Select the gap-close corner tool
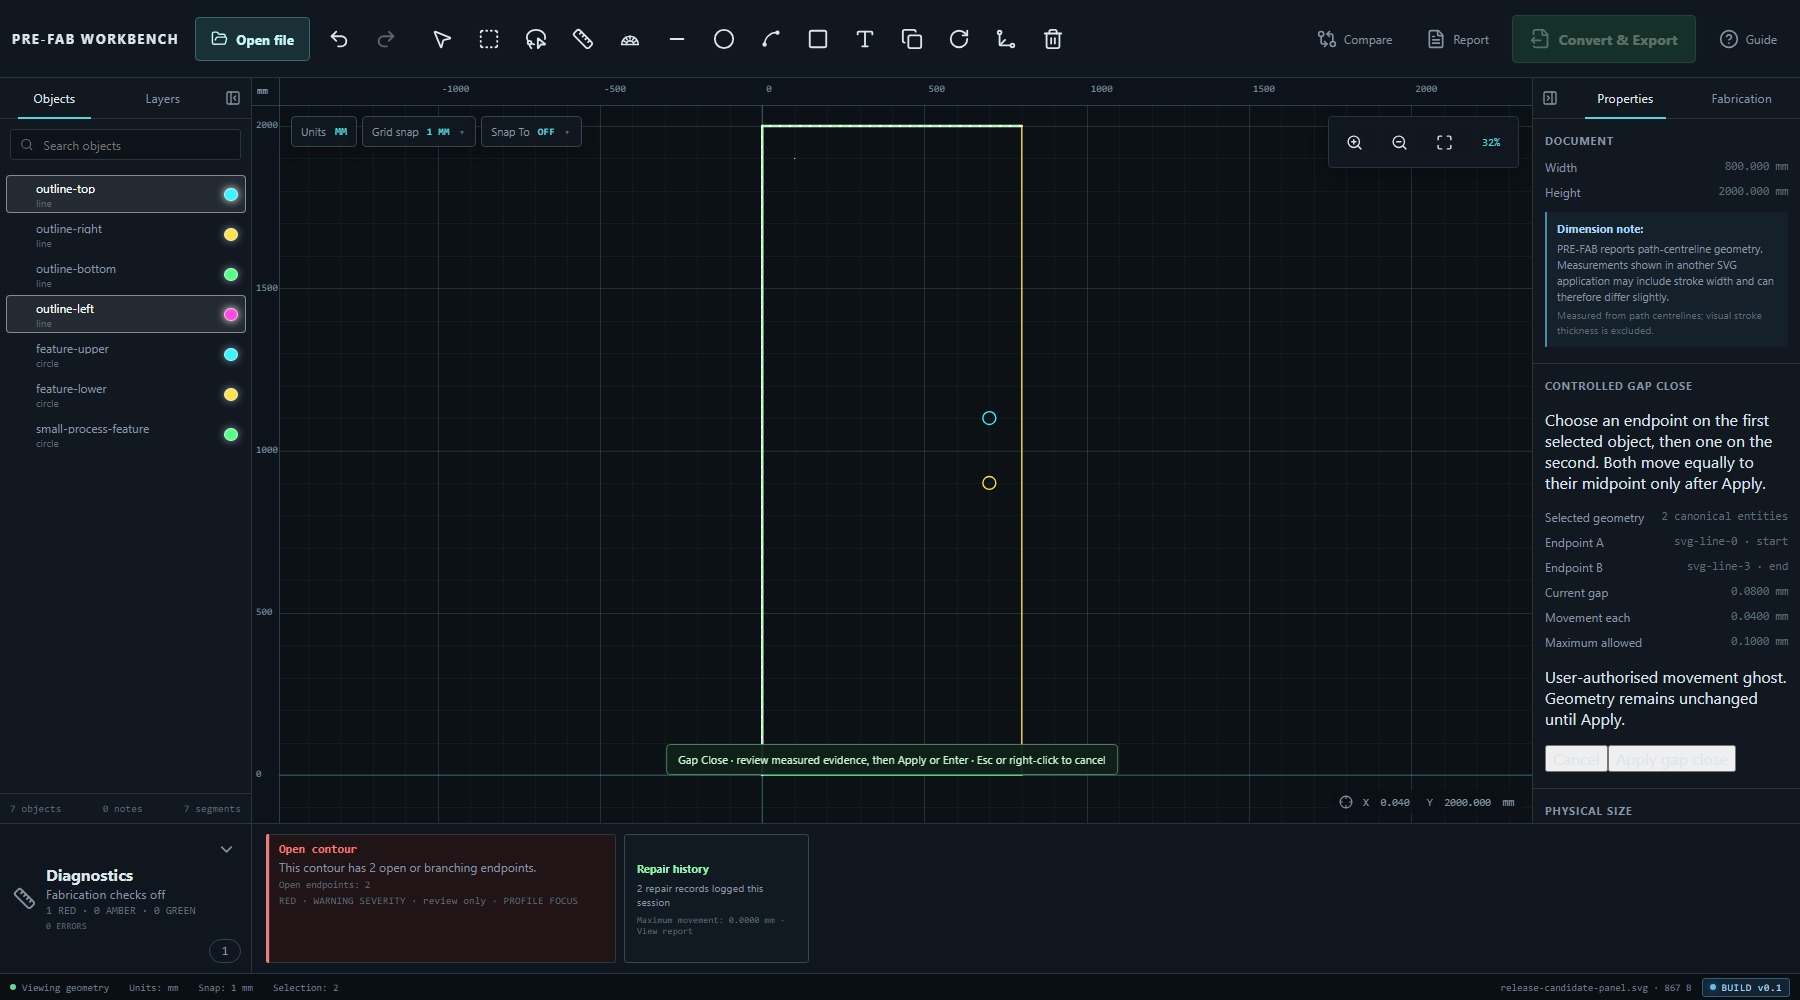1800x1000 pixels. coord(1006,39)
